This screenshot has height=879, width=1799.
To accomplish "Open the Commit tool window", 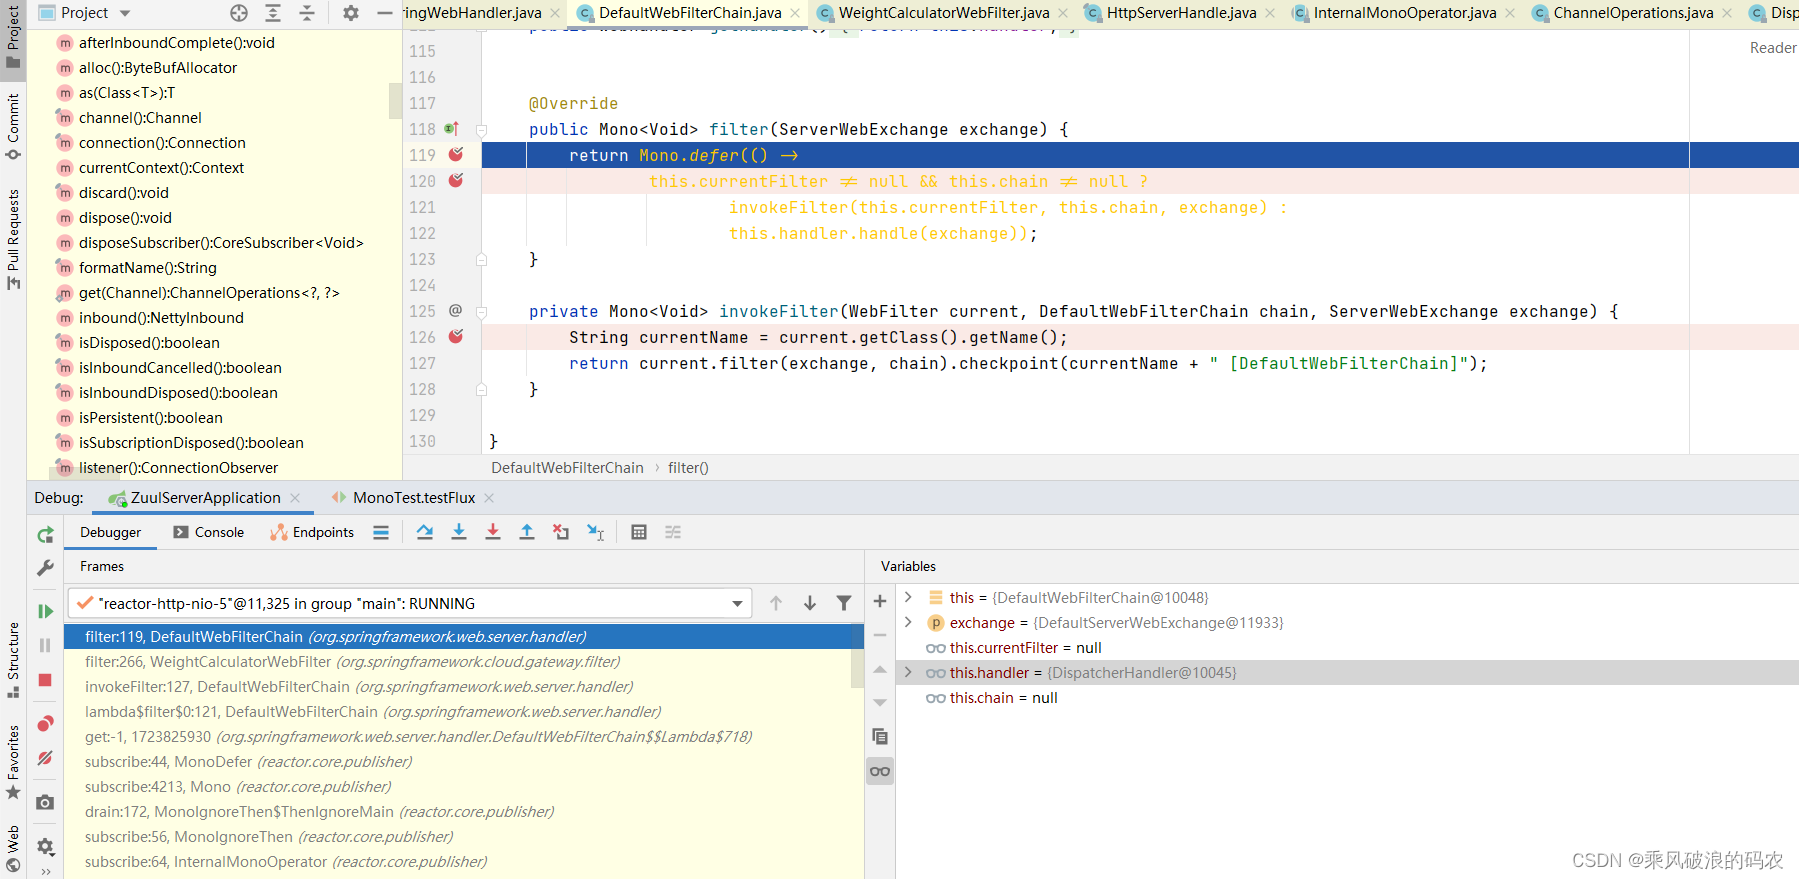I will 13,126.
